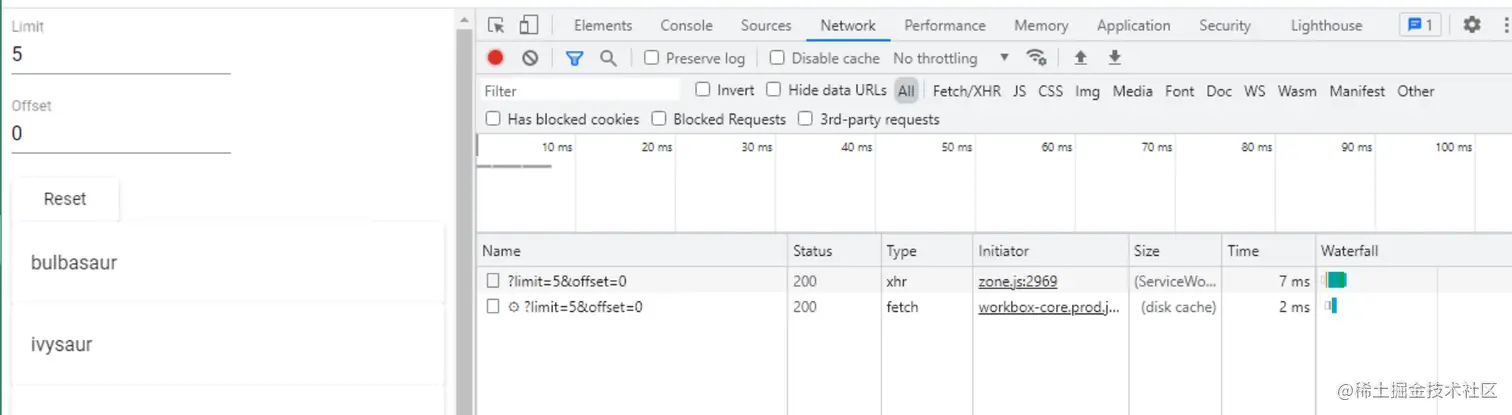Viewport: 1512px width, 415px height.
Task: Stop recording network log red button
Action: 496,58
